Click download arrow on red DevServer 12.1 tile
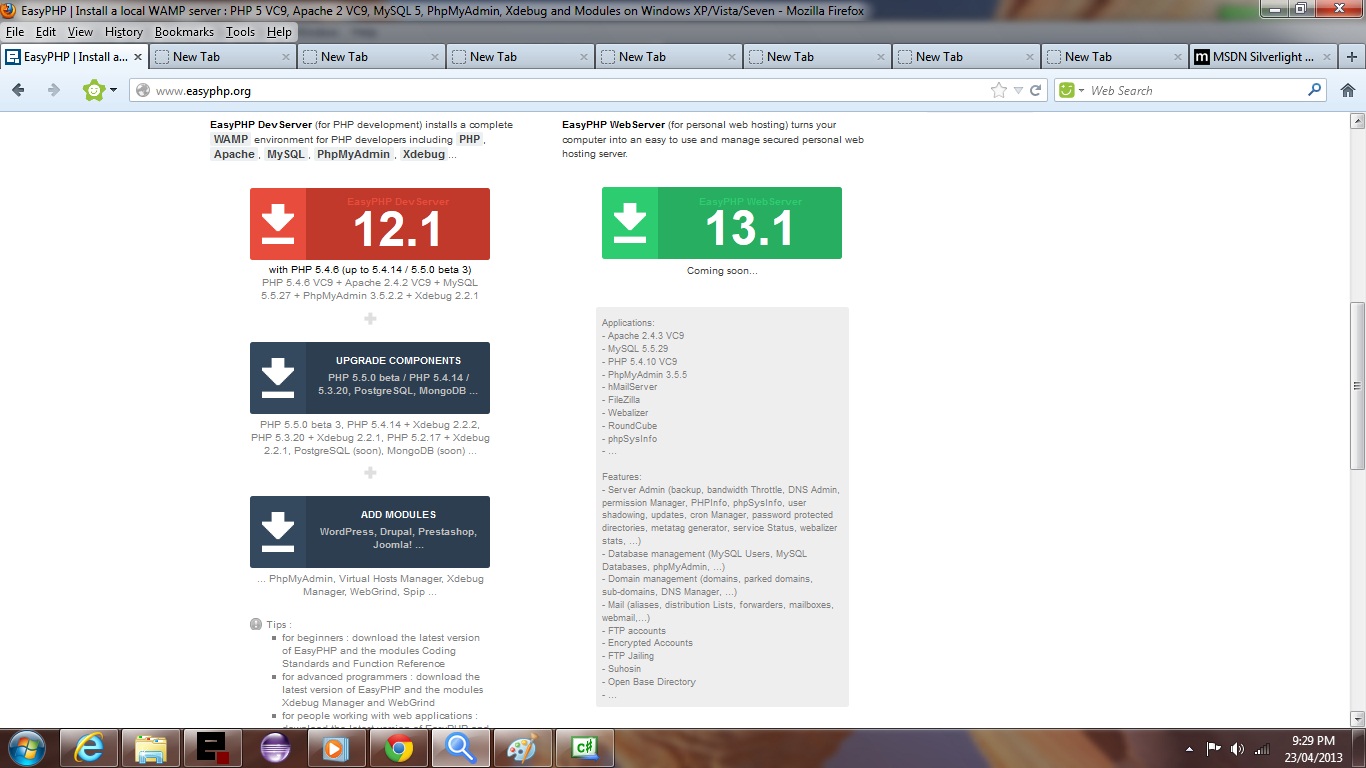Screen dimensions: 1366x768 click(278, 224)
